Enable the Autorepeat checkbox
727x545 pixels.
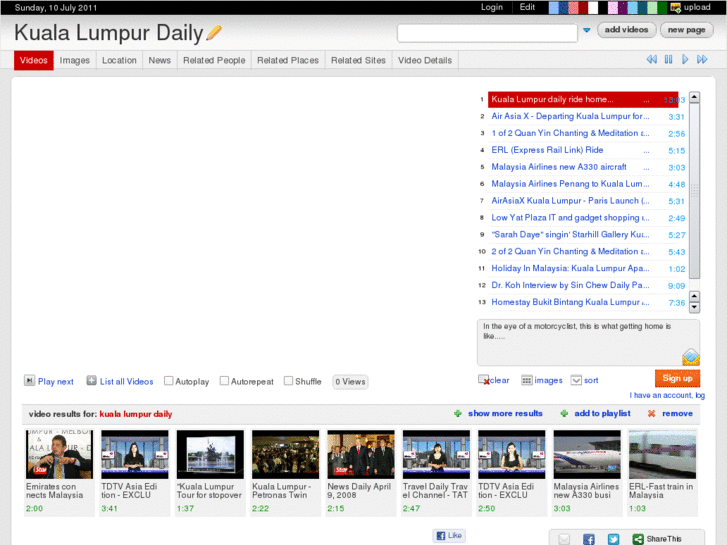pos(224,381)
